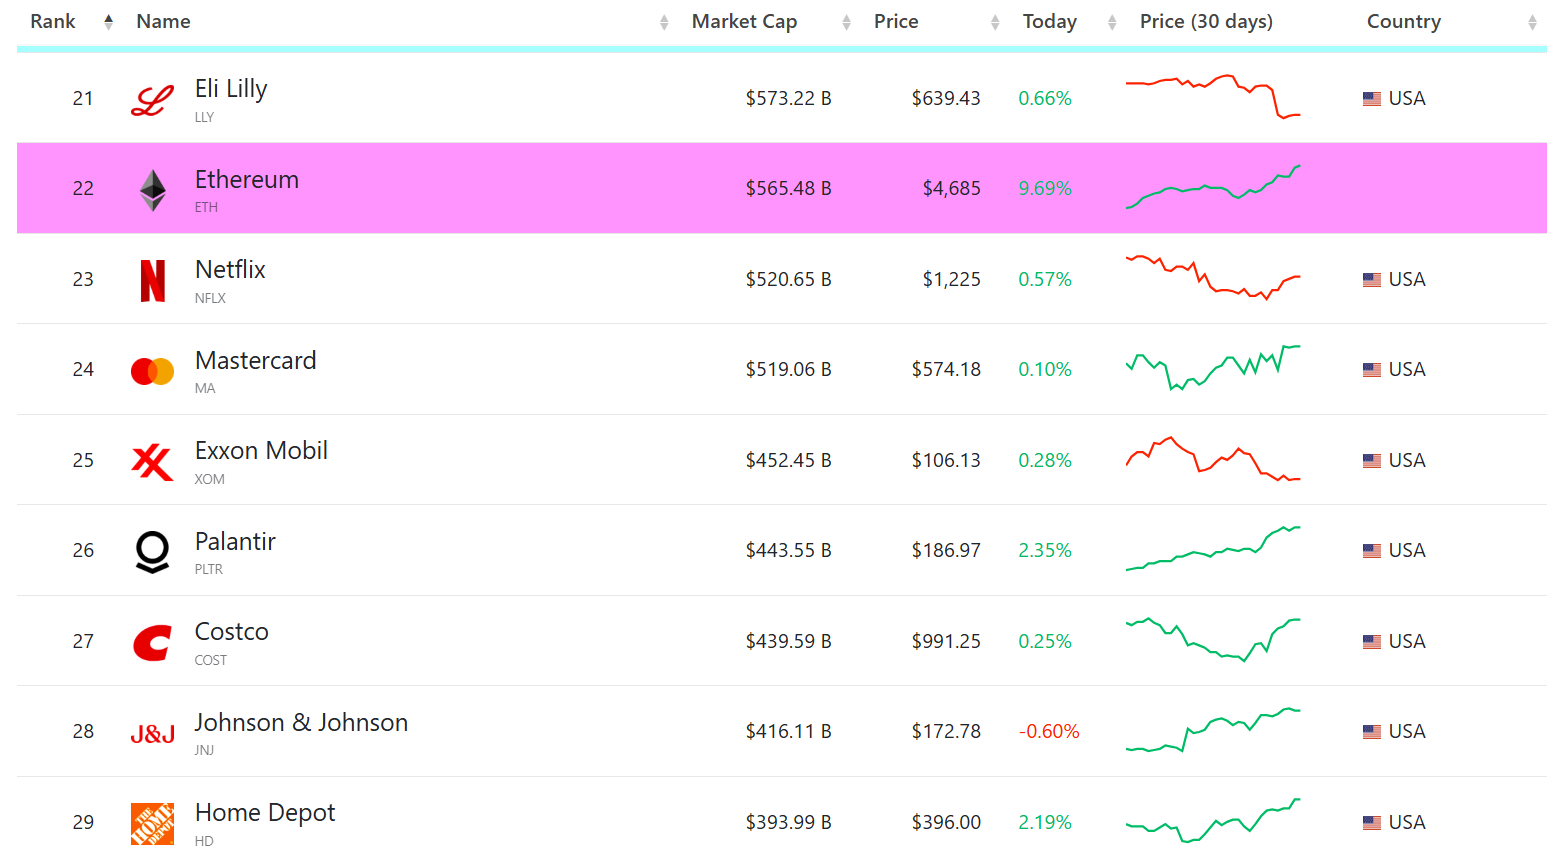View Exxon Mobil 30-day price chart
The height and width of the screenshot is (854, 1561).
pos(1213,459)
